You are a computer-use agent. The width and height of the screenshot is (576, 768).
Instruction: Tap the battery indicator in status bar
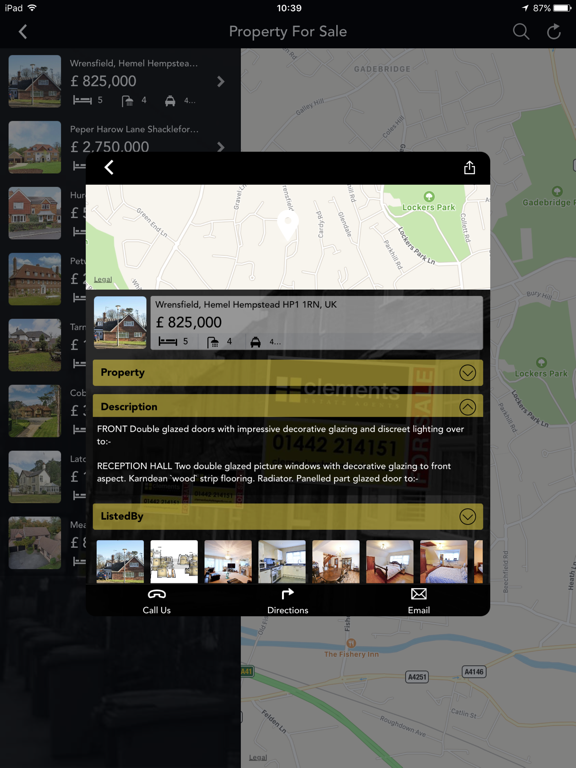pyautogui.click(x=562, y=8)
